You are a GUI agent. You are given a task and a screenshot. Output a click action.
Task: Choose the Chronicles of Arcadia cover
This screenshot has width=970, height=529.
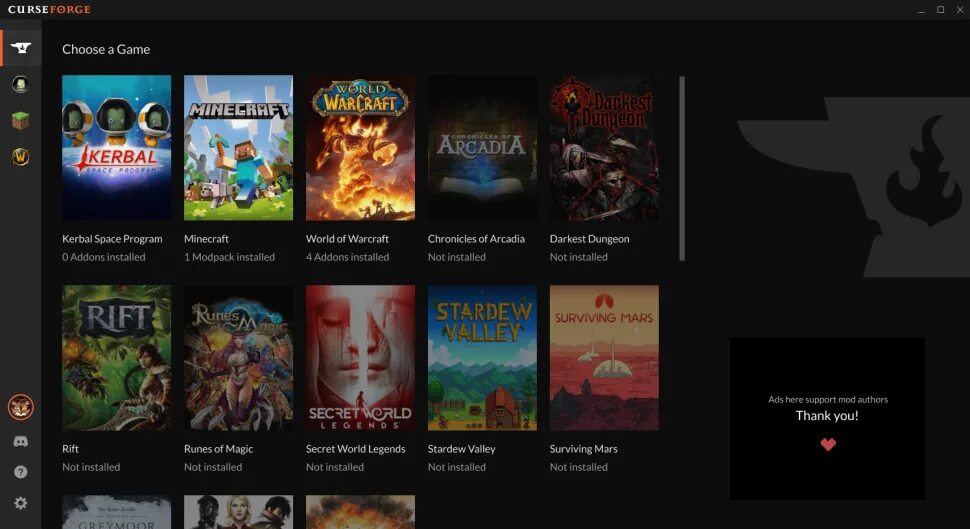coord(482,148)
